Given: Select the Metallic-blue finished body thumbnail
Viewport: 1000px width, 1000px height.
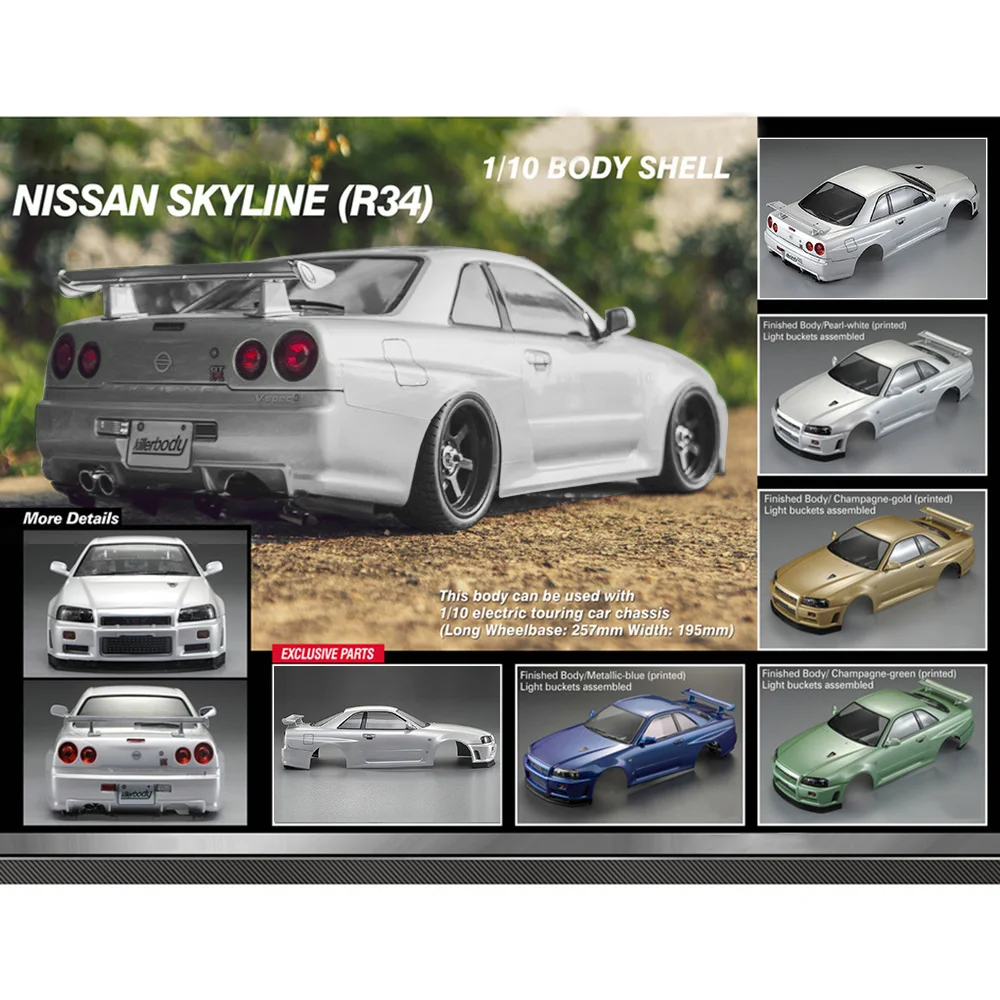Looking at the screenshot, I should click(629, 745).
